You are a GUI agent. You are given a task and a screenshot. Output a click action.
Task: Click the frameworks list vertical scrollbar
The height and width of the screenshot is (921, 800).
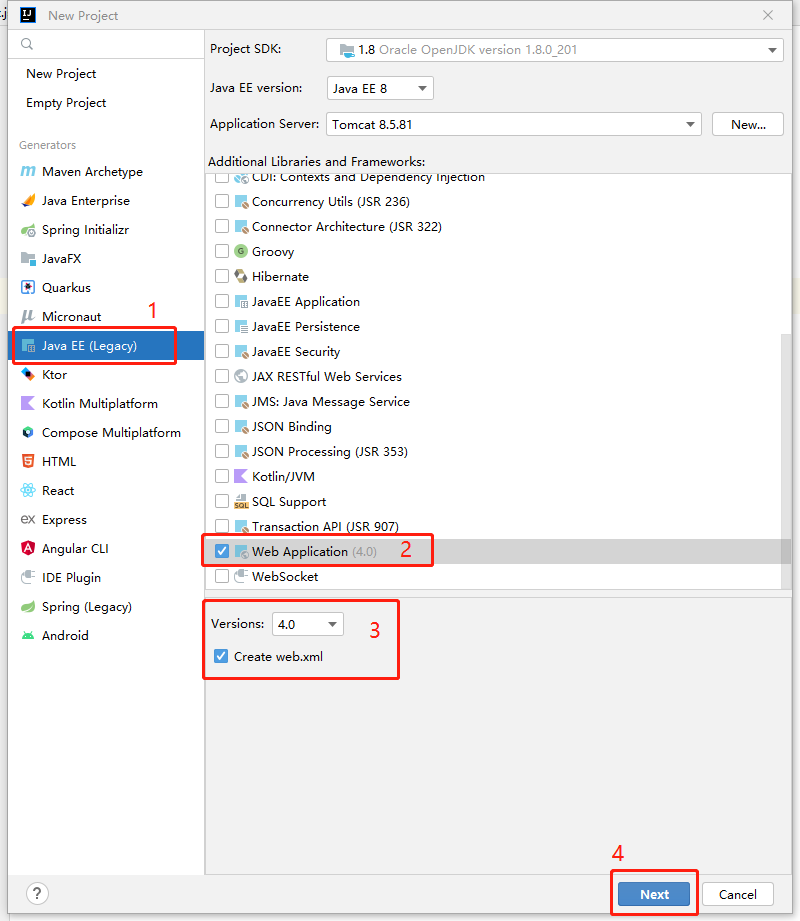coord(786,461)
